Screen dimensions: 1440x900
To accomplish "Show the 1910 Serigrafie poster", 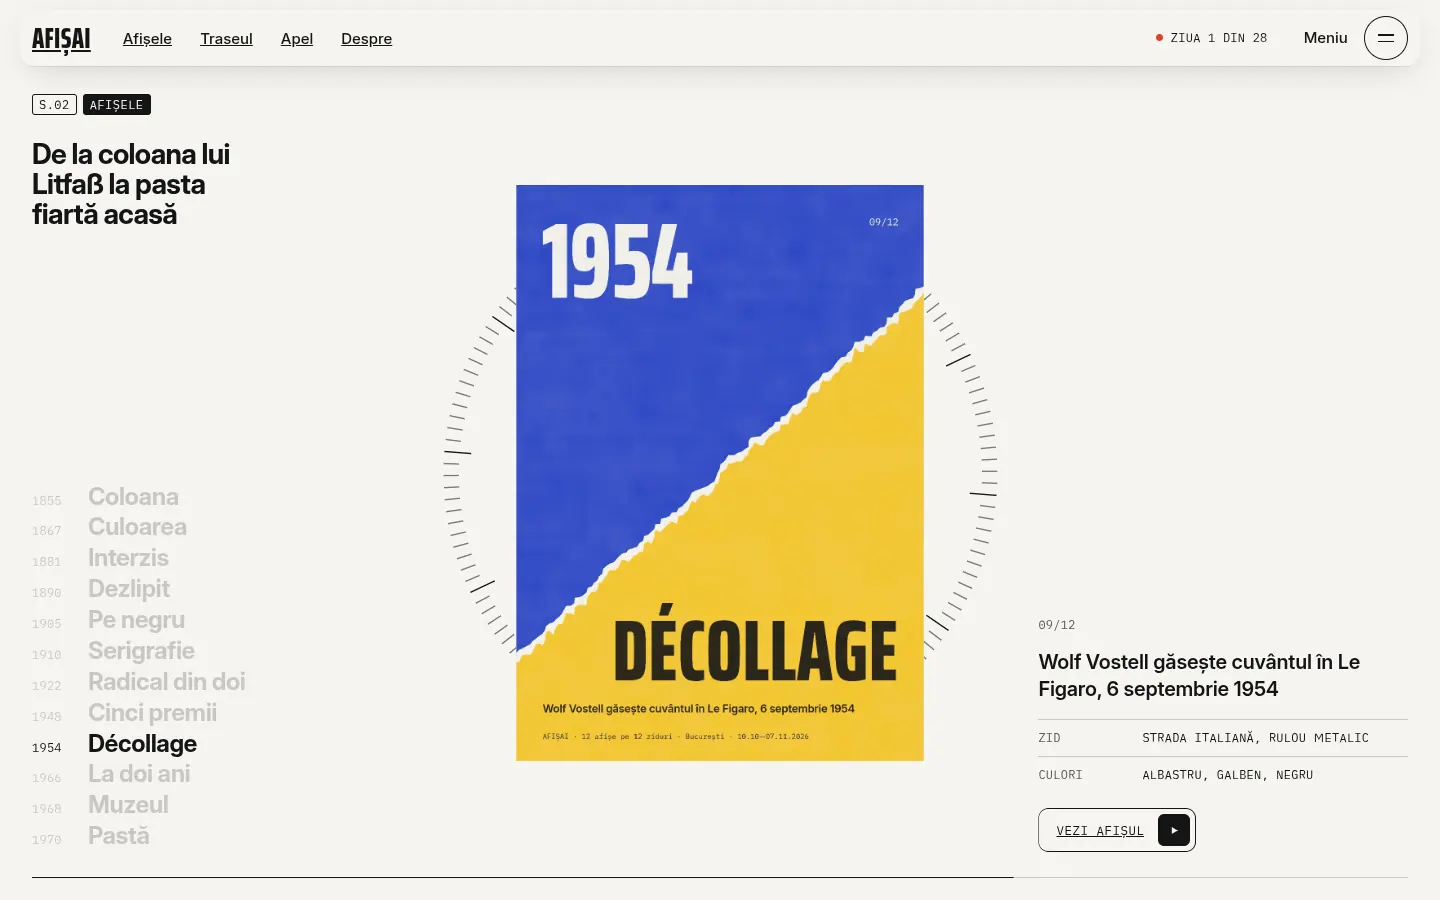I will coord(113,651).
